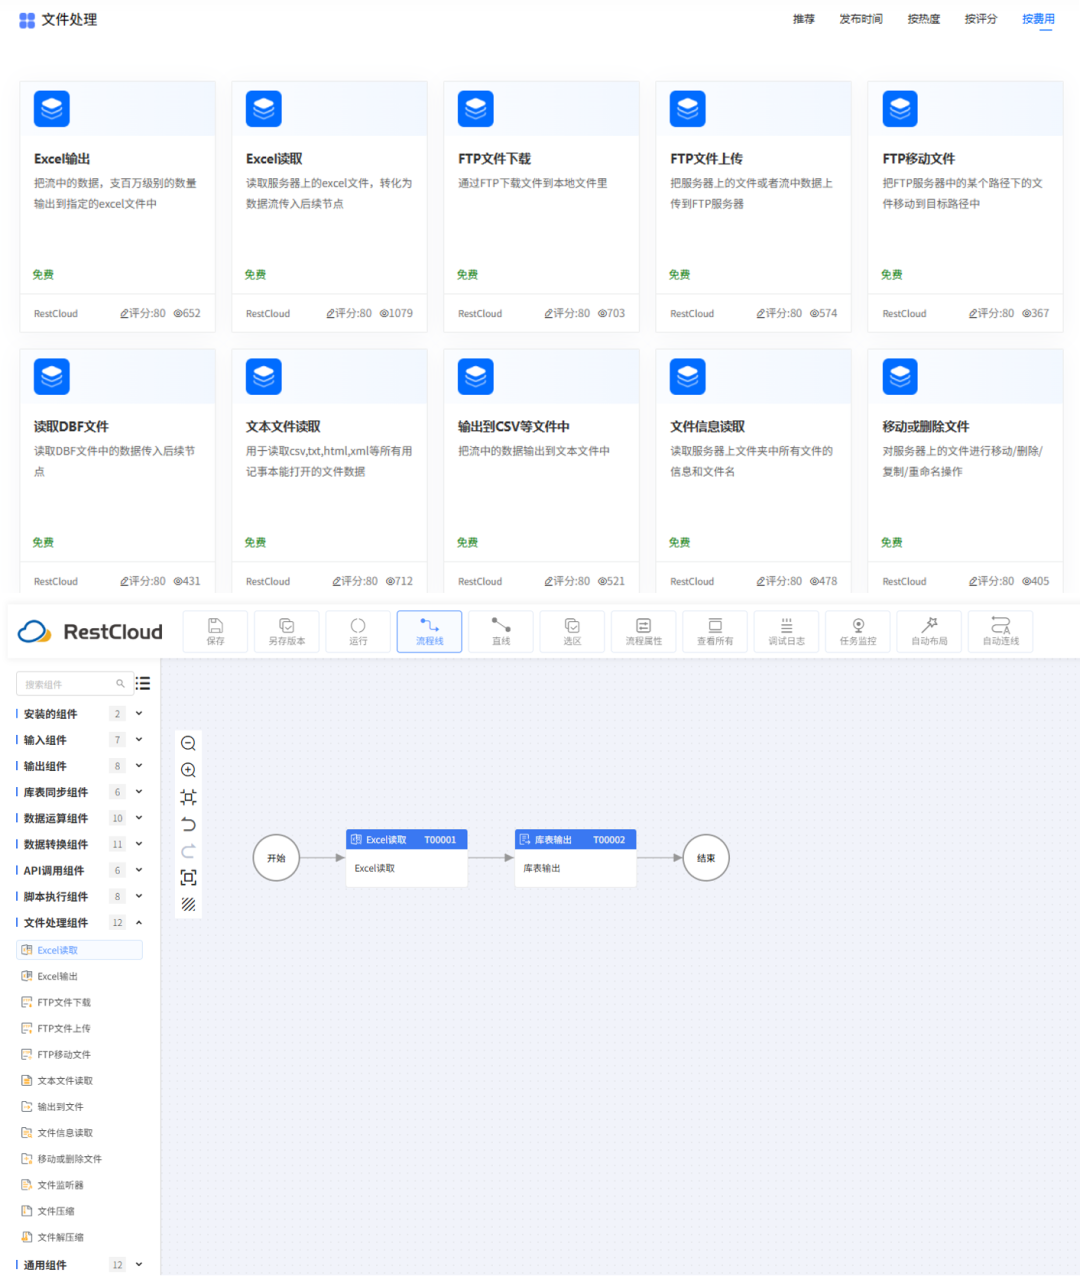This screenshot has width=1080, height=1276.
Task: Click 另存版本 save-as-version toolbar icon
Action: [x=287, y=631]
